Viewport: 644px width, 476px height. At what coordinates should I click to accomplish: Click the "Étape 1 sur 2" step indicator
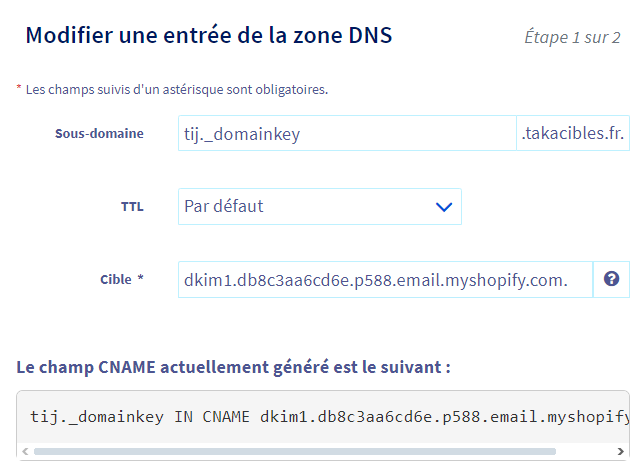572,38
